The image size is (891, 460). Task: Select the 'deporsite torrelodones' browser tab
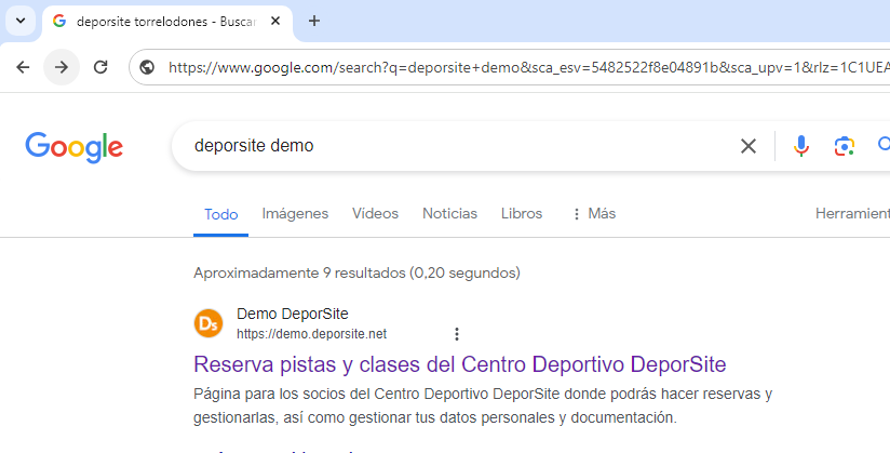click(168, 22)
